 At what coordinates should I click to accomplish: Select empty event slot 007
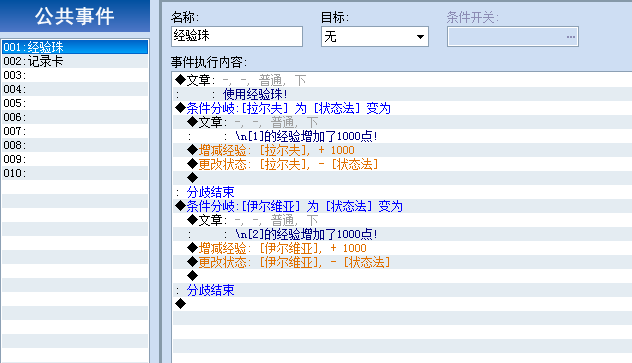pos(75,131)
